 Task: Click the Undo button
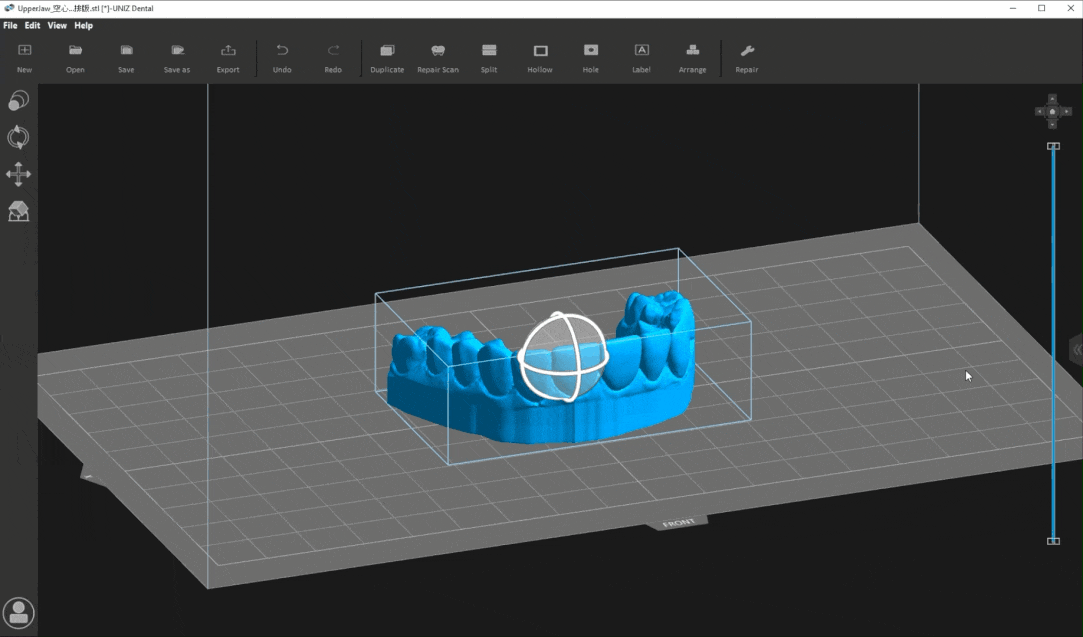coord(282,58)
